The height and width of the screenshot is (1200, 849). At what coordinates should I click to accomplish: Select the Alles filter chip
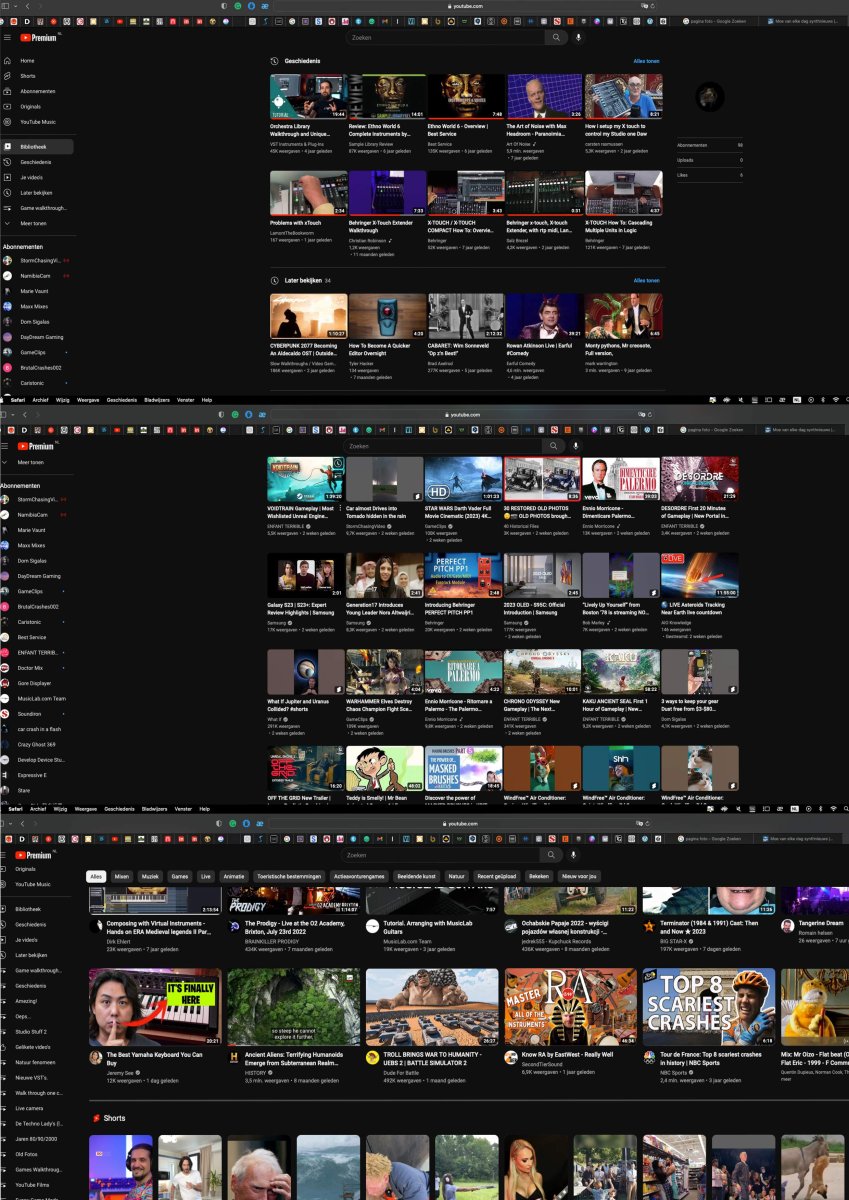click(x=96, y=876)
